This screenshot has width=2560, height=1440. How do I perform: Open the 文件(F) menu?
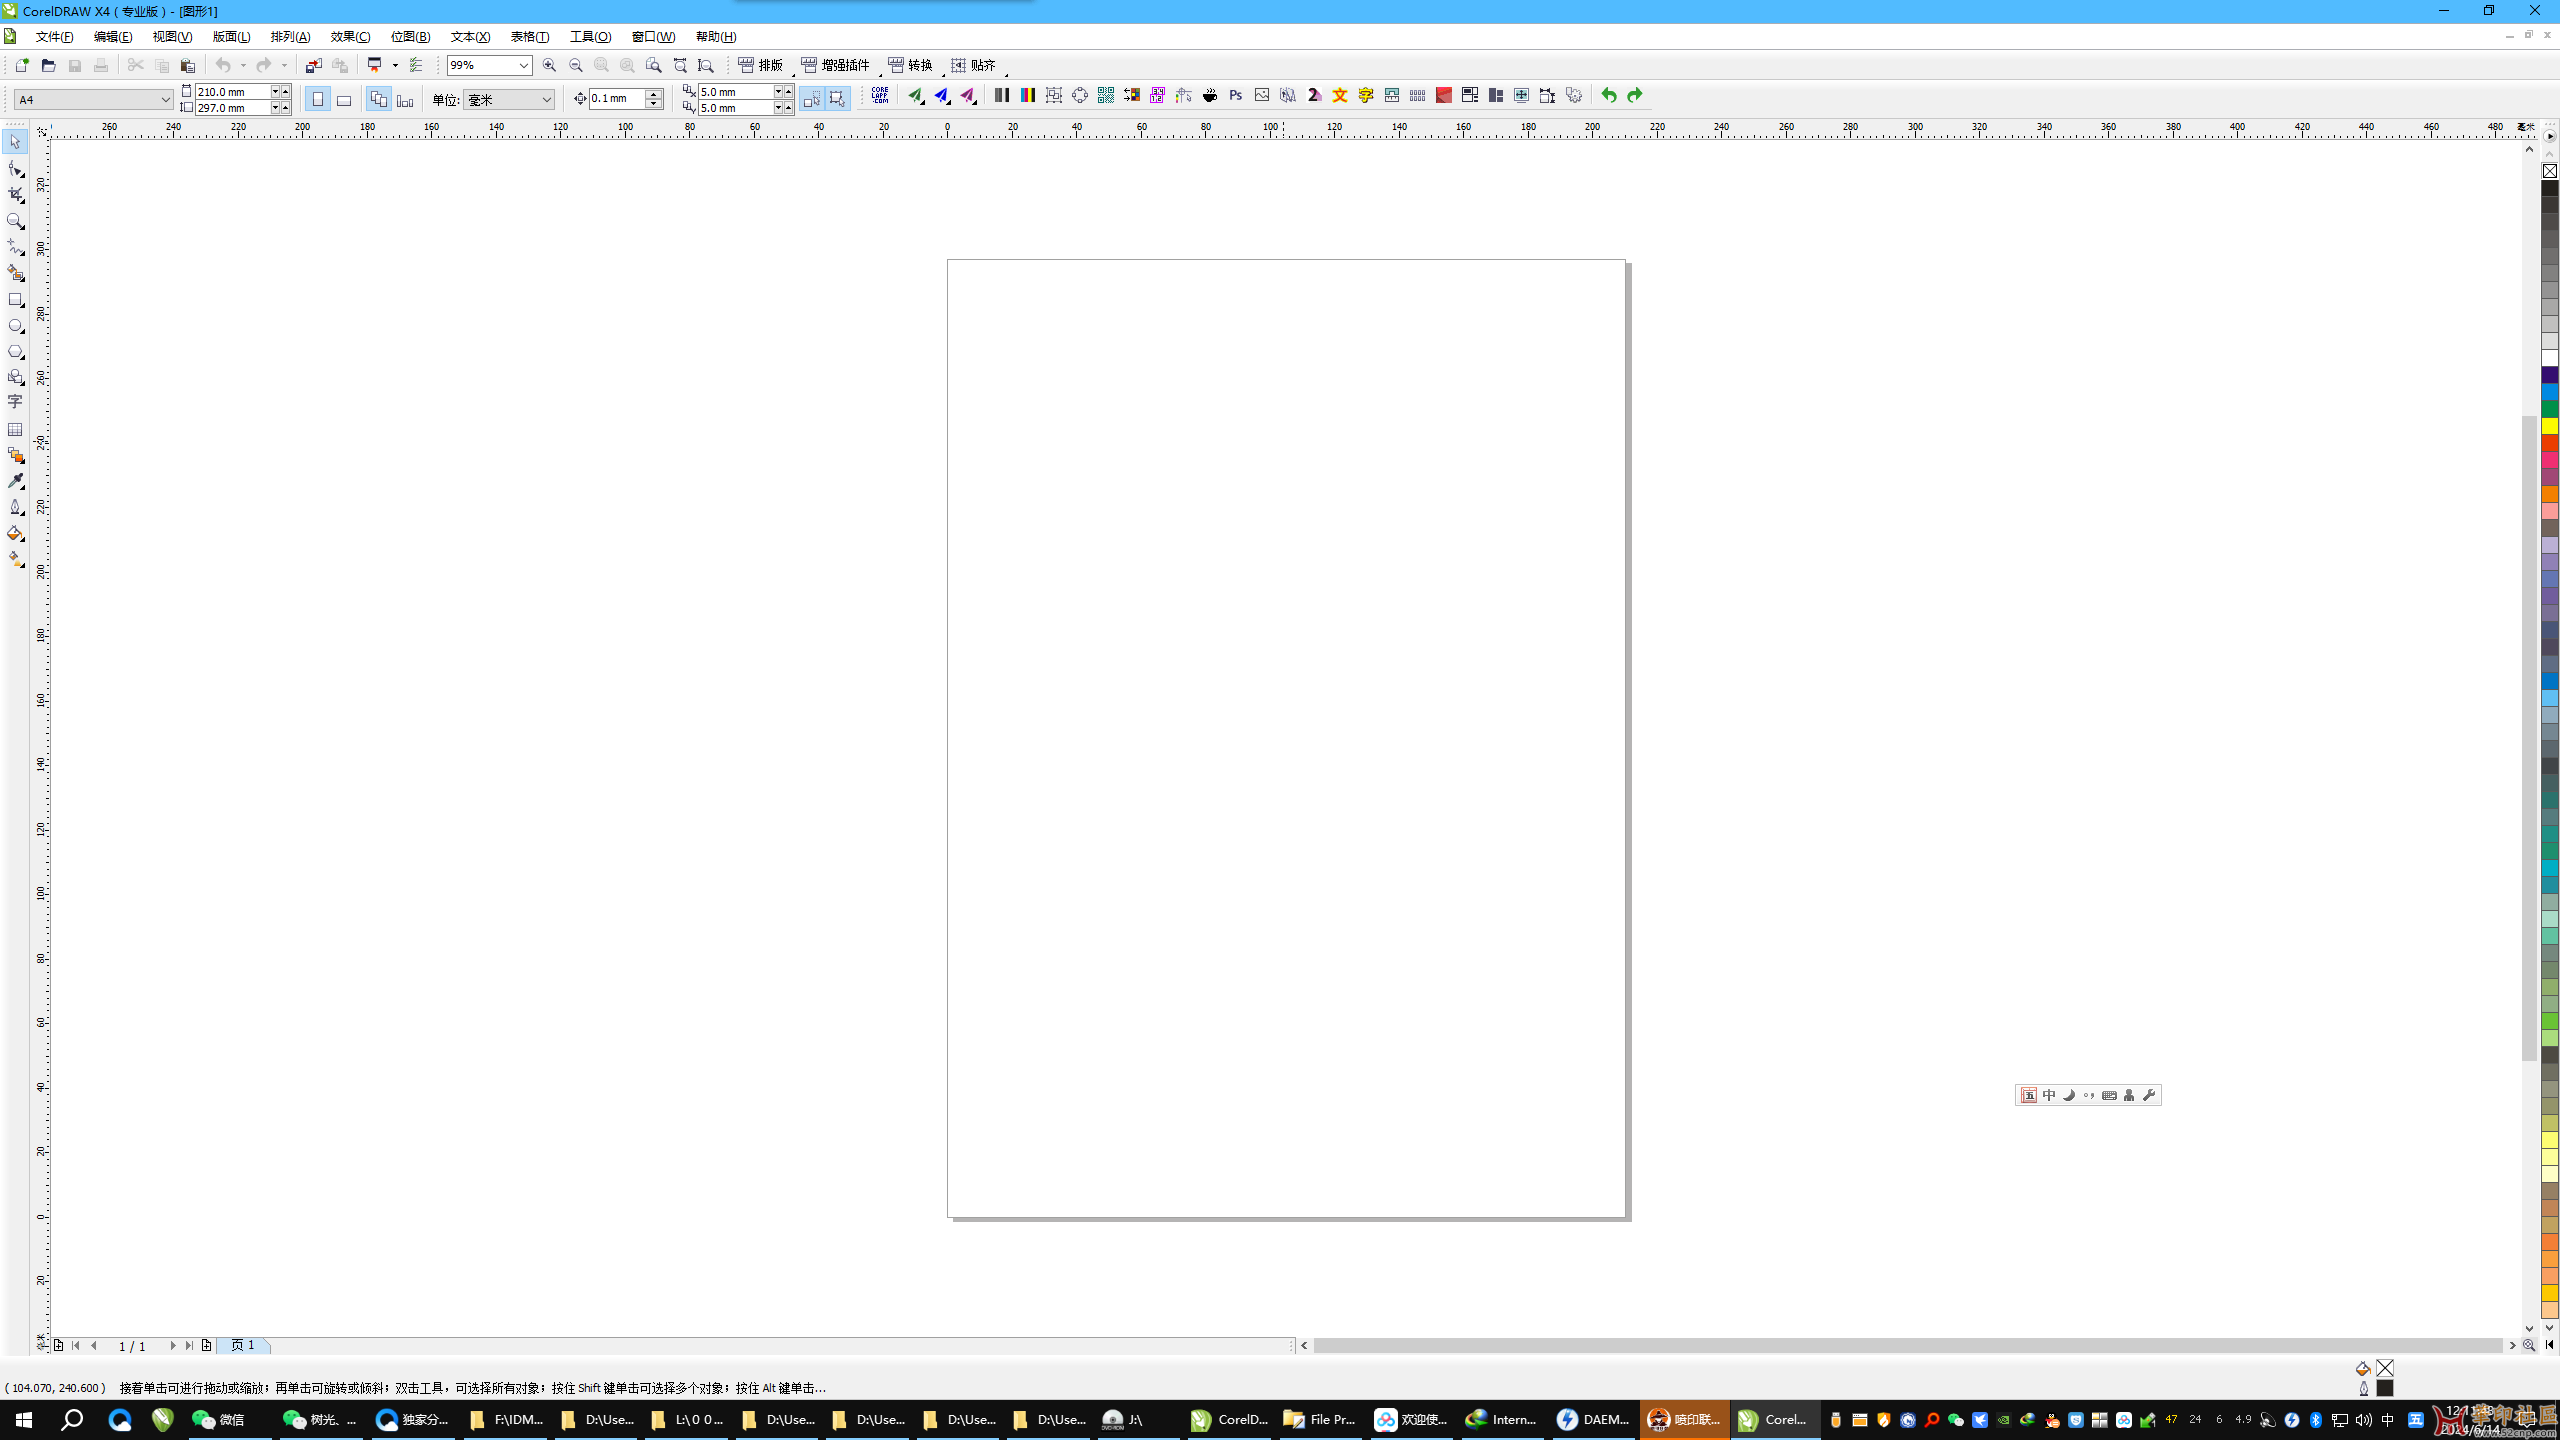(54, 37)
